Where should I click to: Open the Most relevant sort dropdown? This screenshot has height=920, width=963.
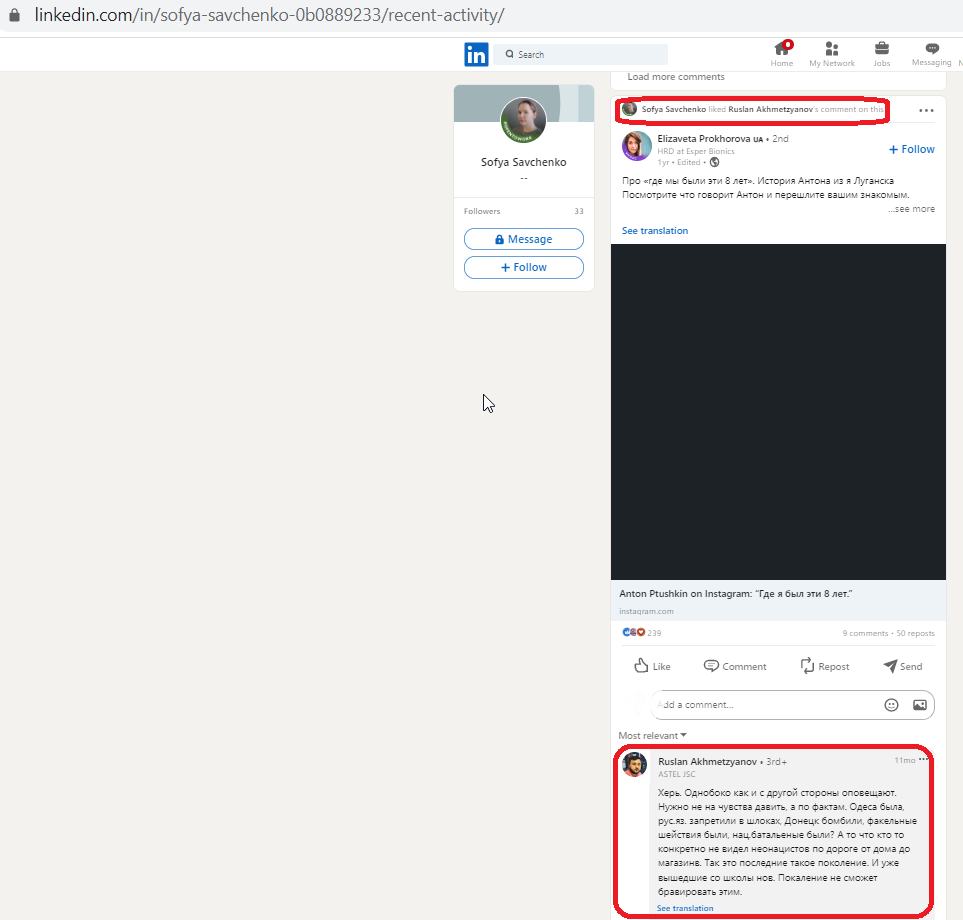tap(652, 736)
